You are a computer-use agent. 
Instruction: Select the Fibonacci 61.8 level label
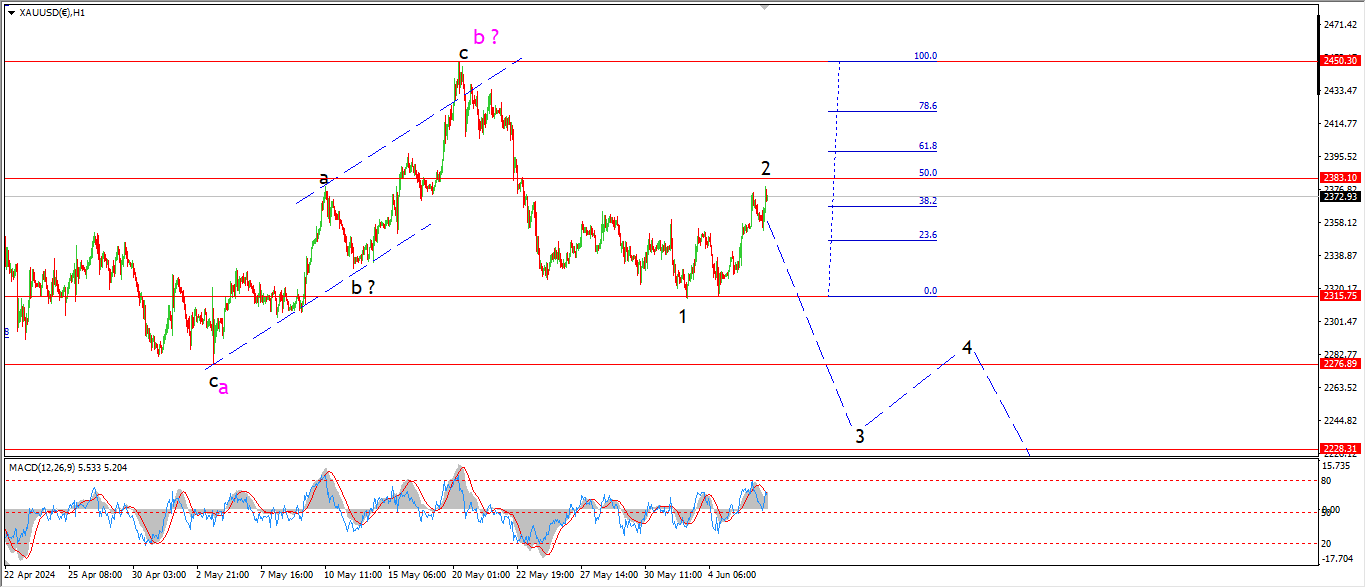pos(927,146)
